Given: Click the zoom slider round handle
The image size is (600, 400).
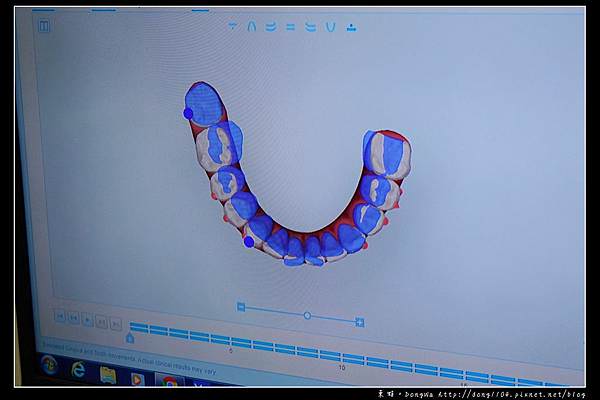Looking at the screenshot, I should pos(307,315).
